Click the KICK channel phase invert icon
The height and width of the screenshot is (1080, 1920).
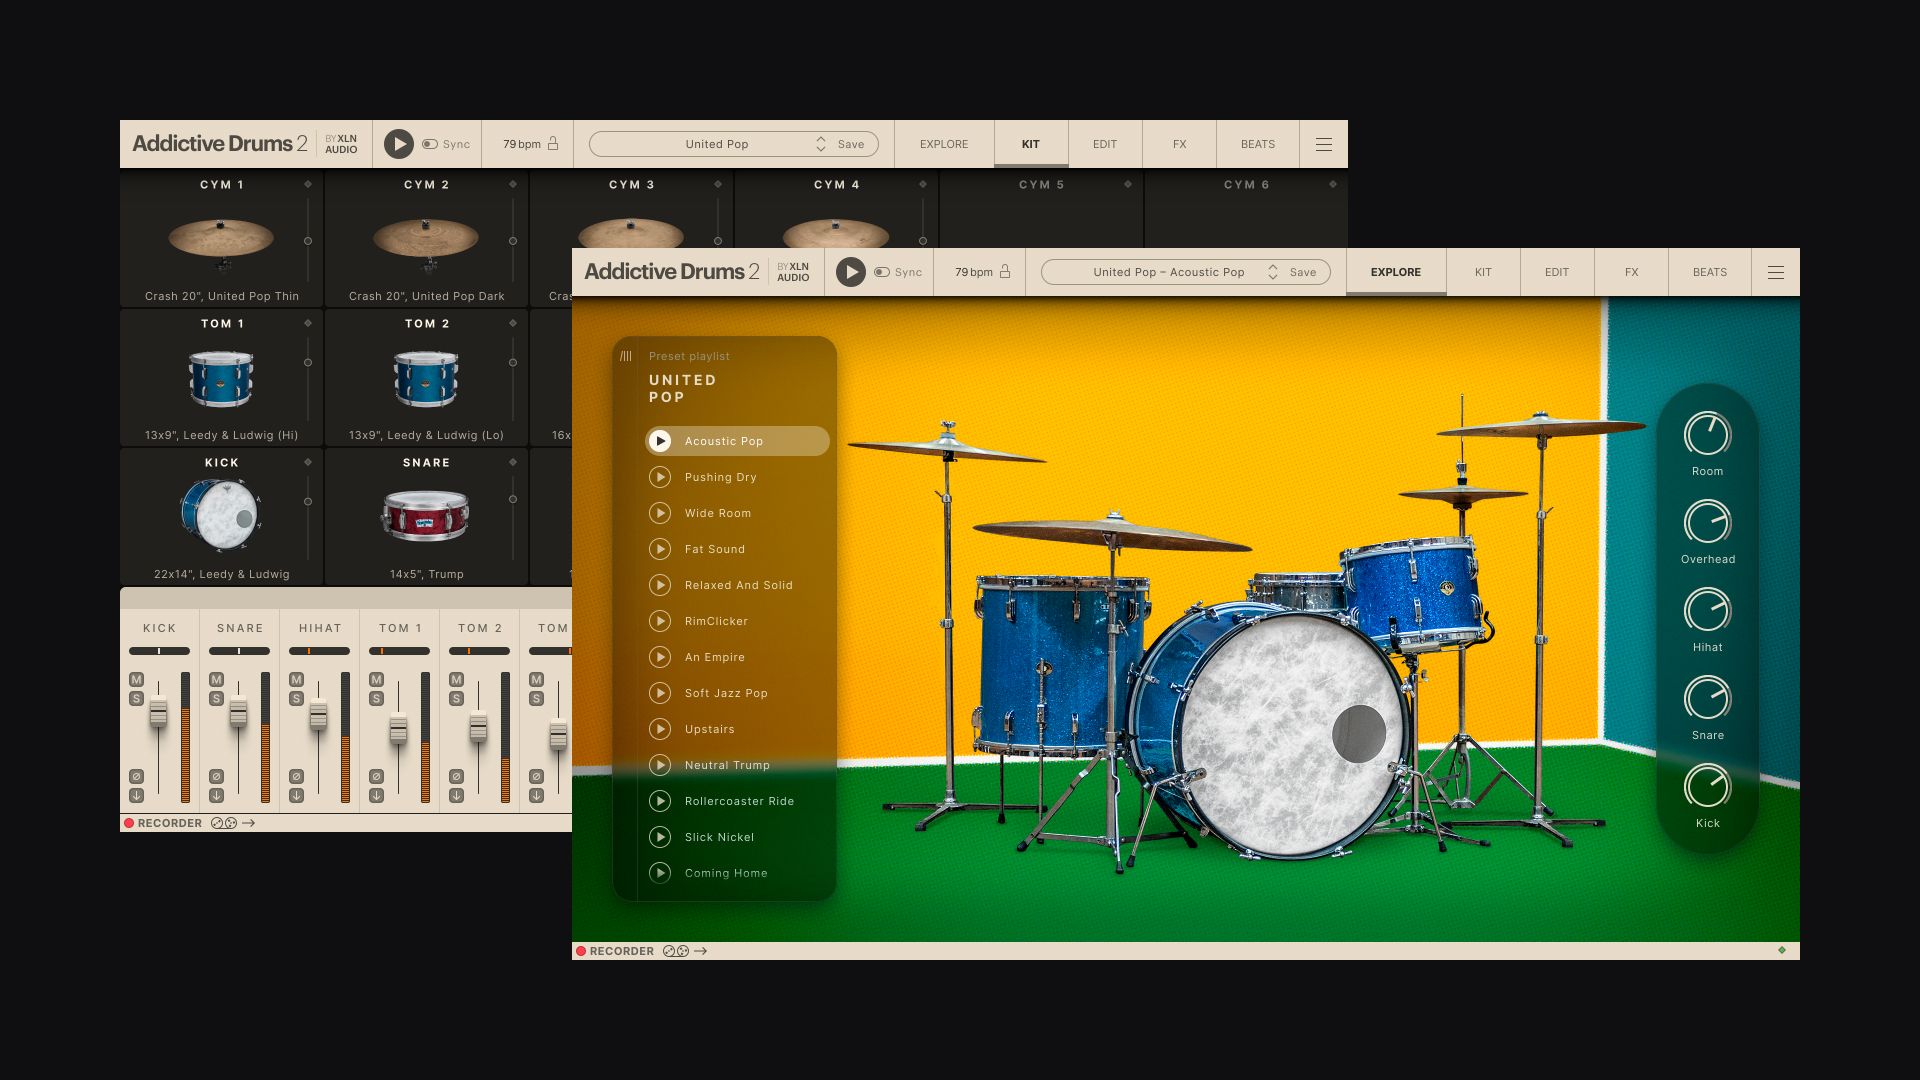(x=136, y=776)
